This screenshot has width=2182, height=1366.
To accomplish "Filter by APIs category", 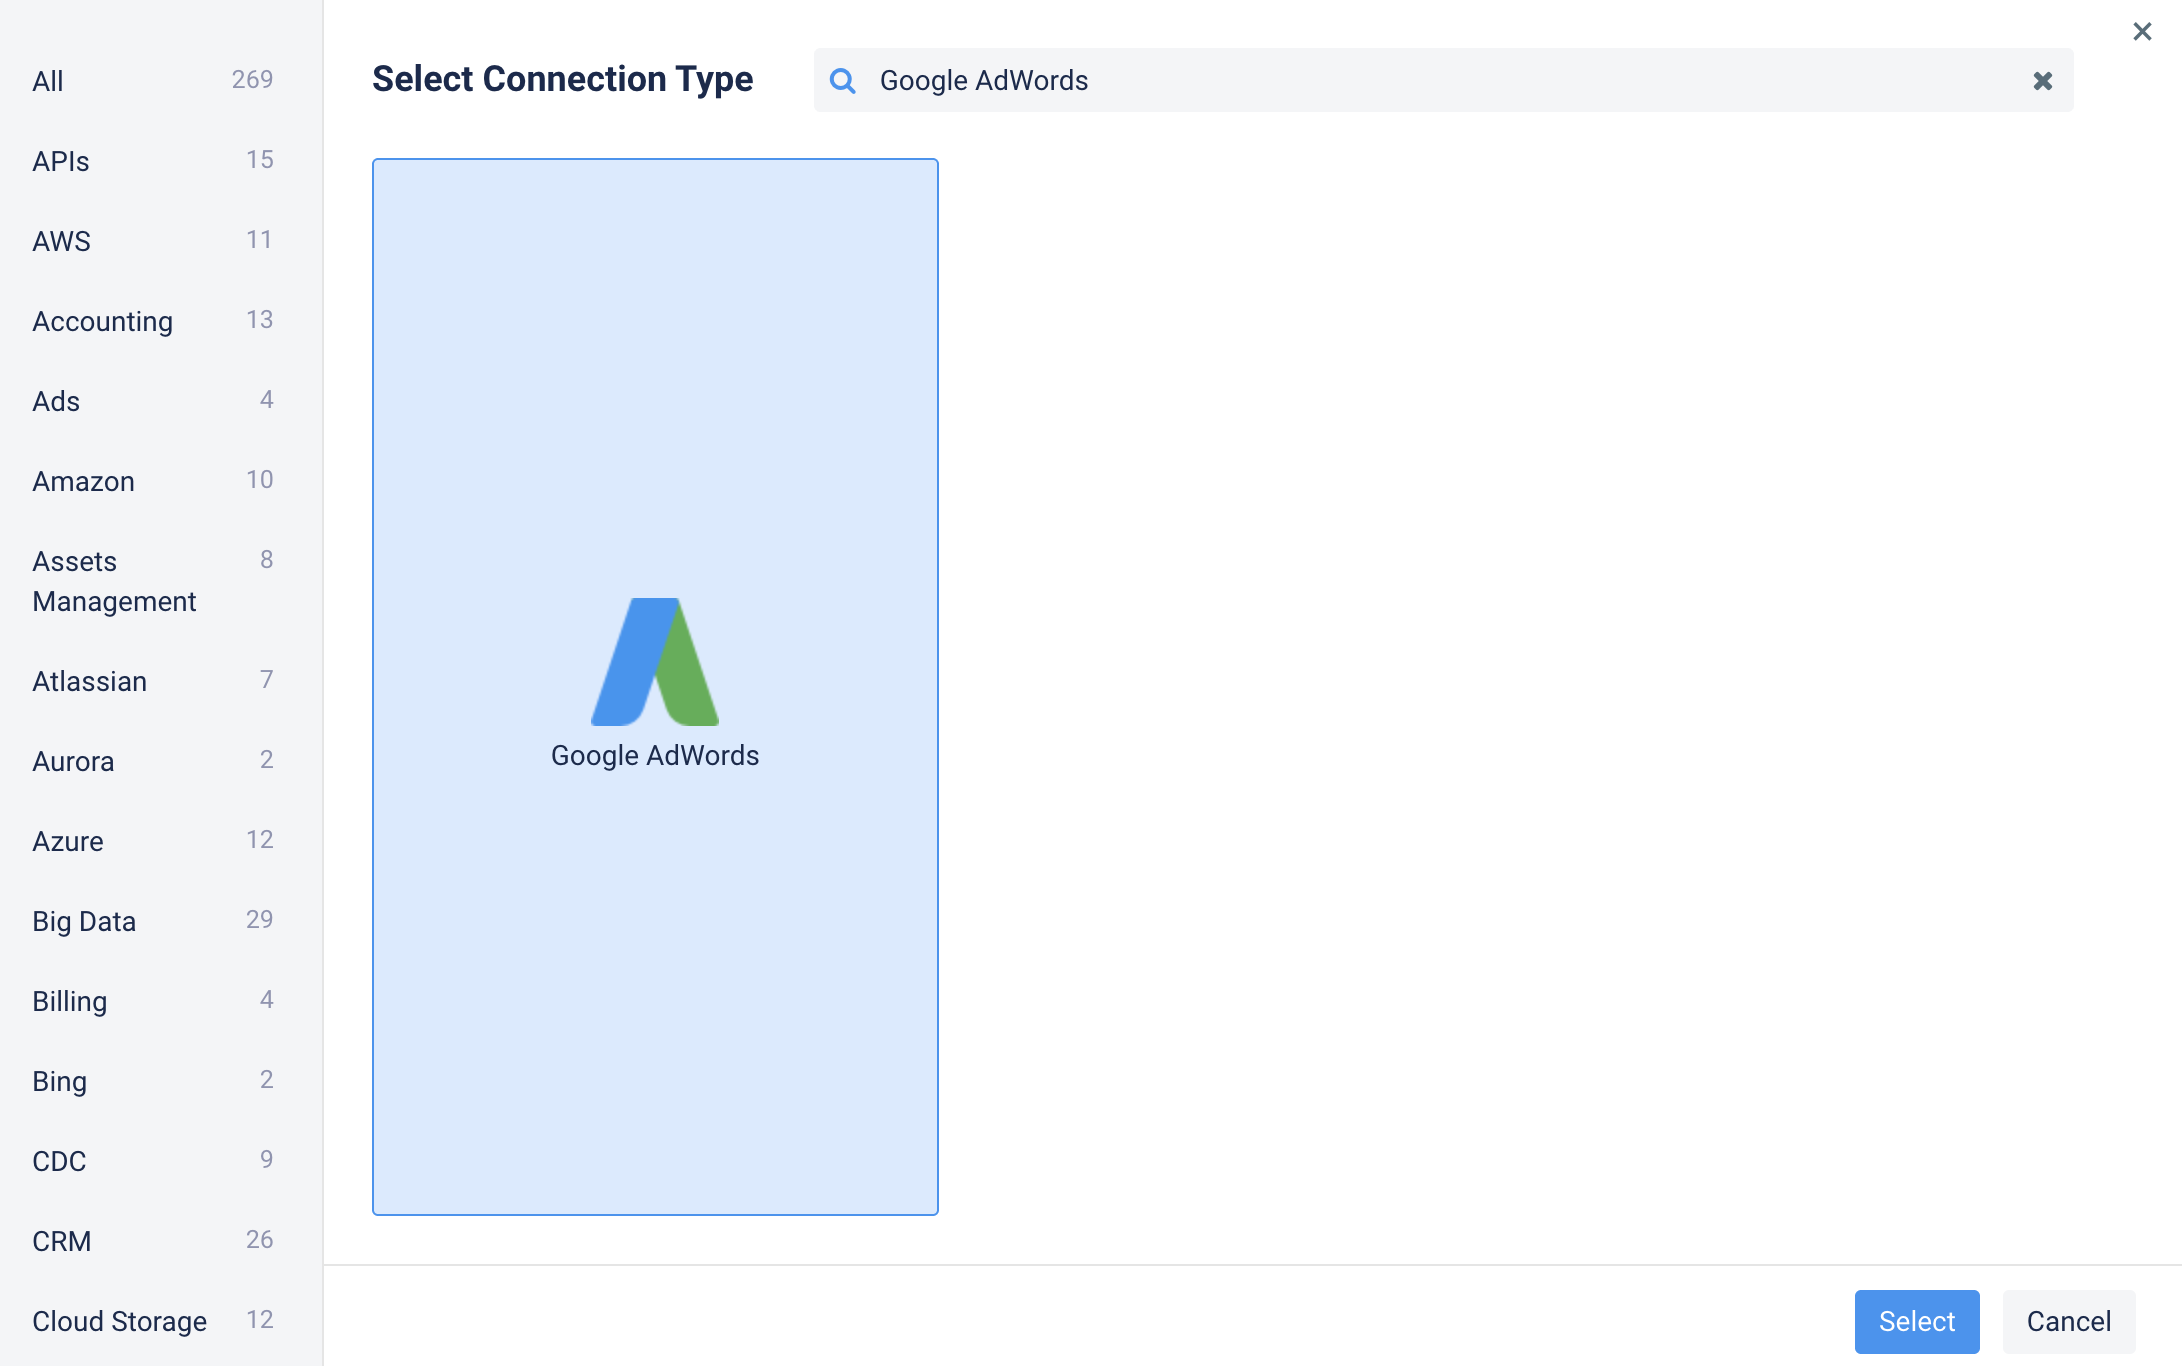I will pyautogui.click(x=152, y=160).
